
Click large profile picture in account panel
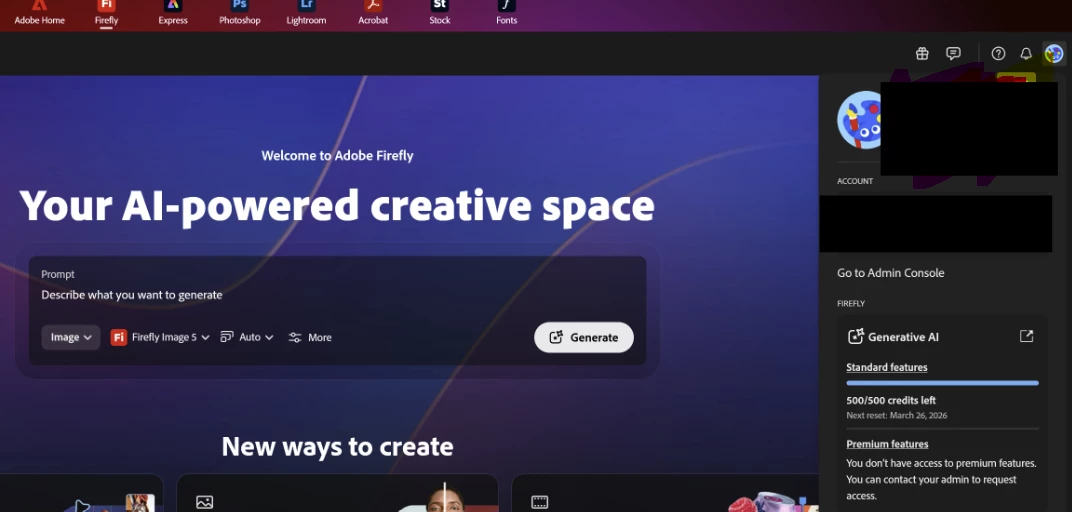coord(859,120)
